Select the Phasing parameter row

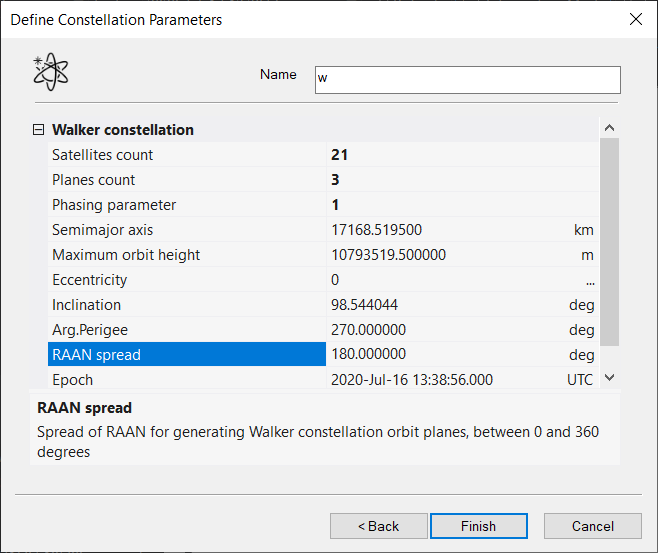click(114, 205)
